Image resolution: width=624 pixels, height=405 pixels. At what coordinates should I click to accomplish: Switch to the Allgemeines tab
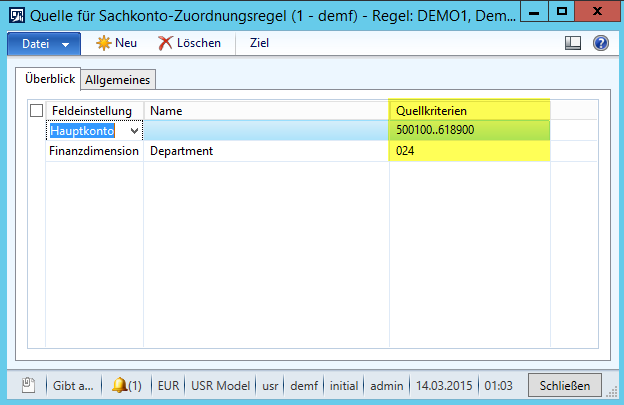tap(118, 79)
